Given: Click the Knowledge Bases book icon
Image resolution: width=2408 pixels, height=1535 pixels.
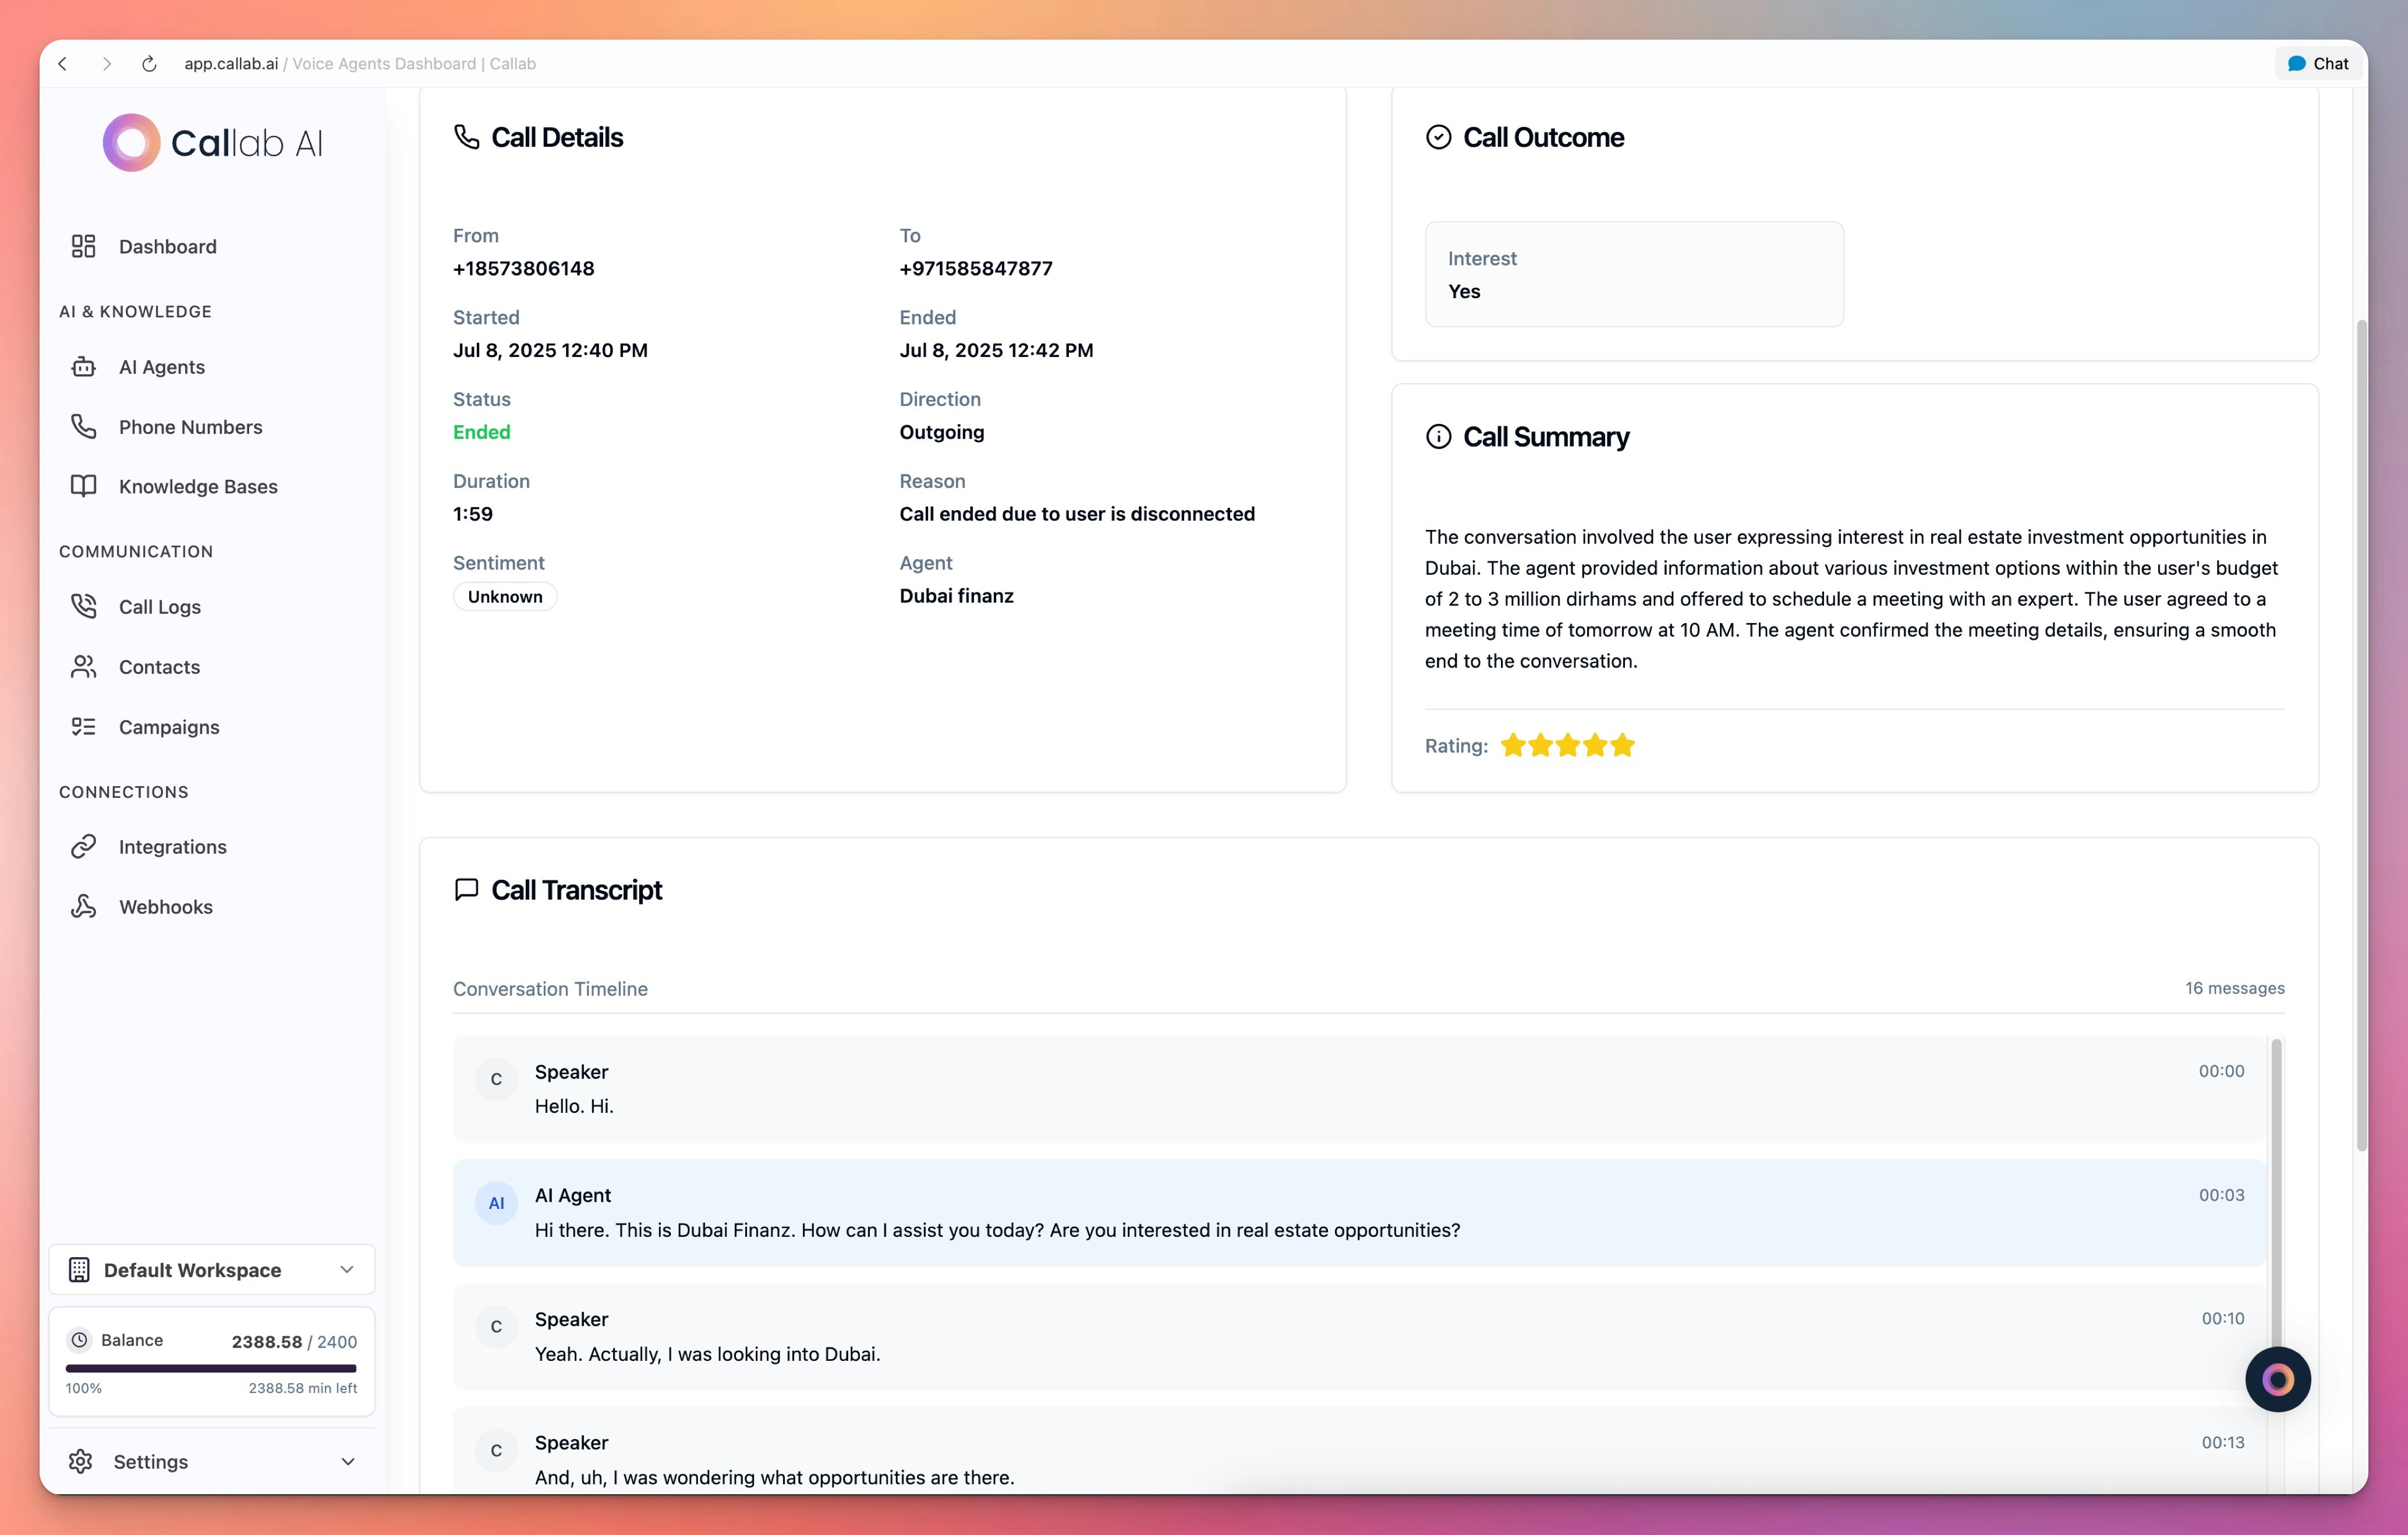Looking at the screenshot, I should coord(83,486).
